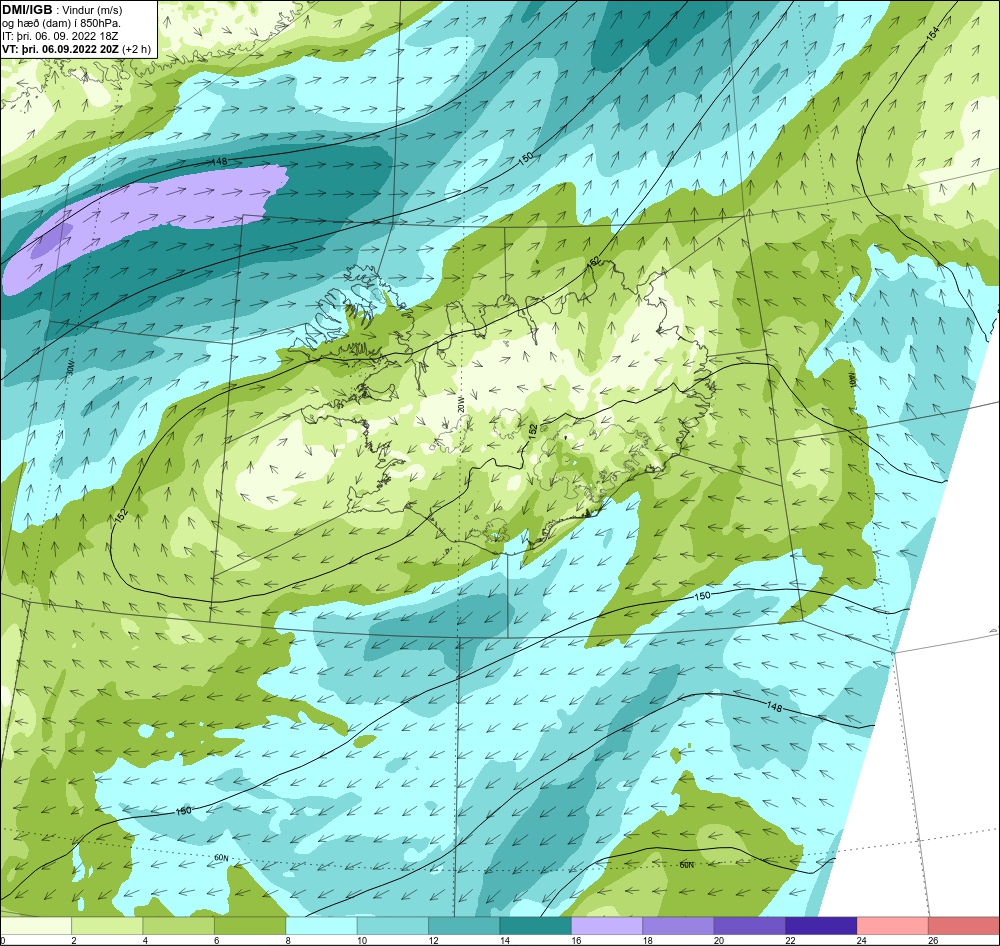Click the 2–4 m/s light green legend swatch
This screenshot has width=1000, height=946.
107,926
